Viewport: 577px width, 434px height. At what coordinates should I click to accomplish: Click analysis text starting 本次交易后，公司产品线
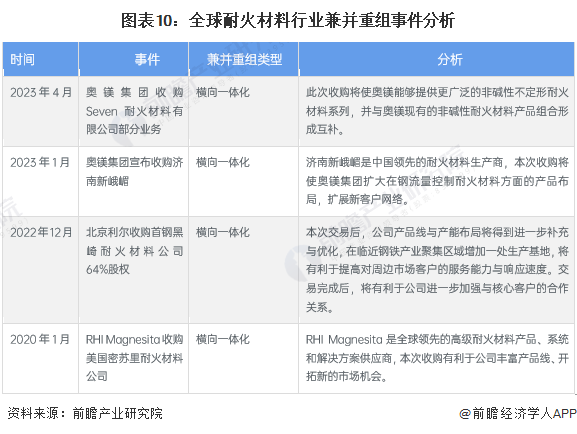(437, 269)
